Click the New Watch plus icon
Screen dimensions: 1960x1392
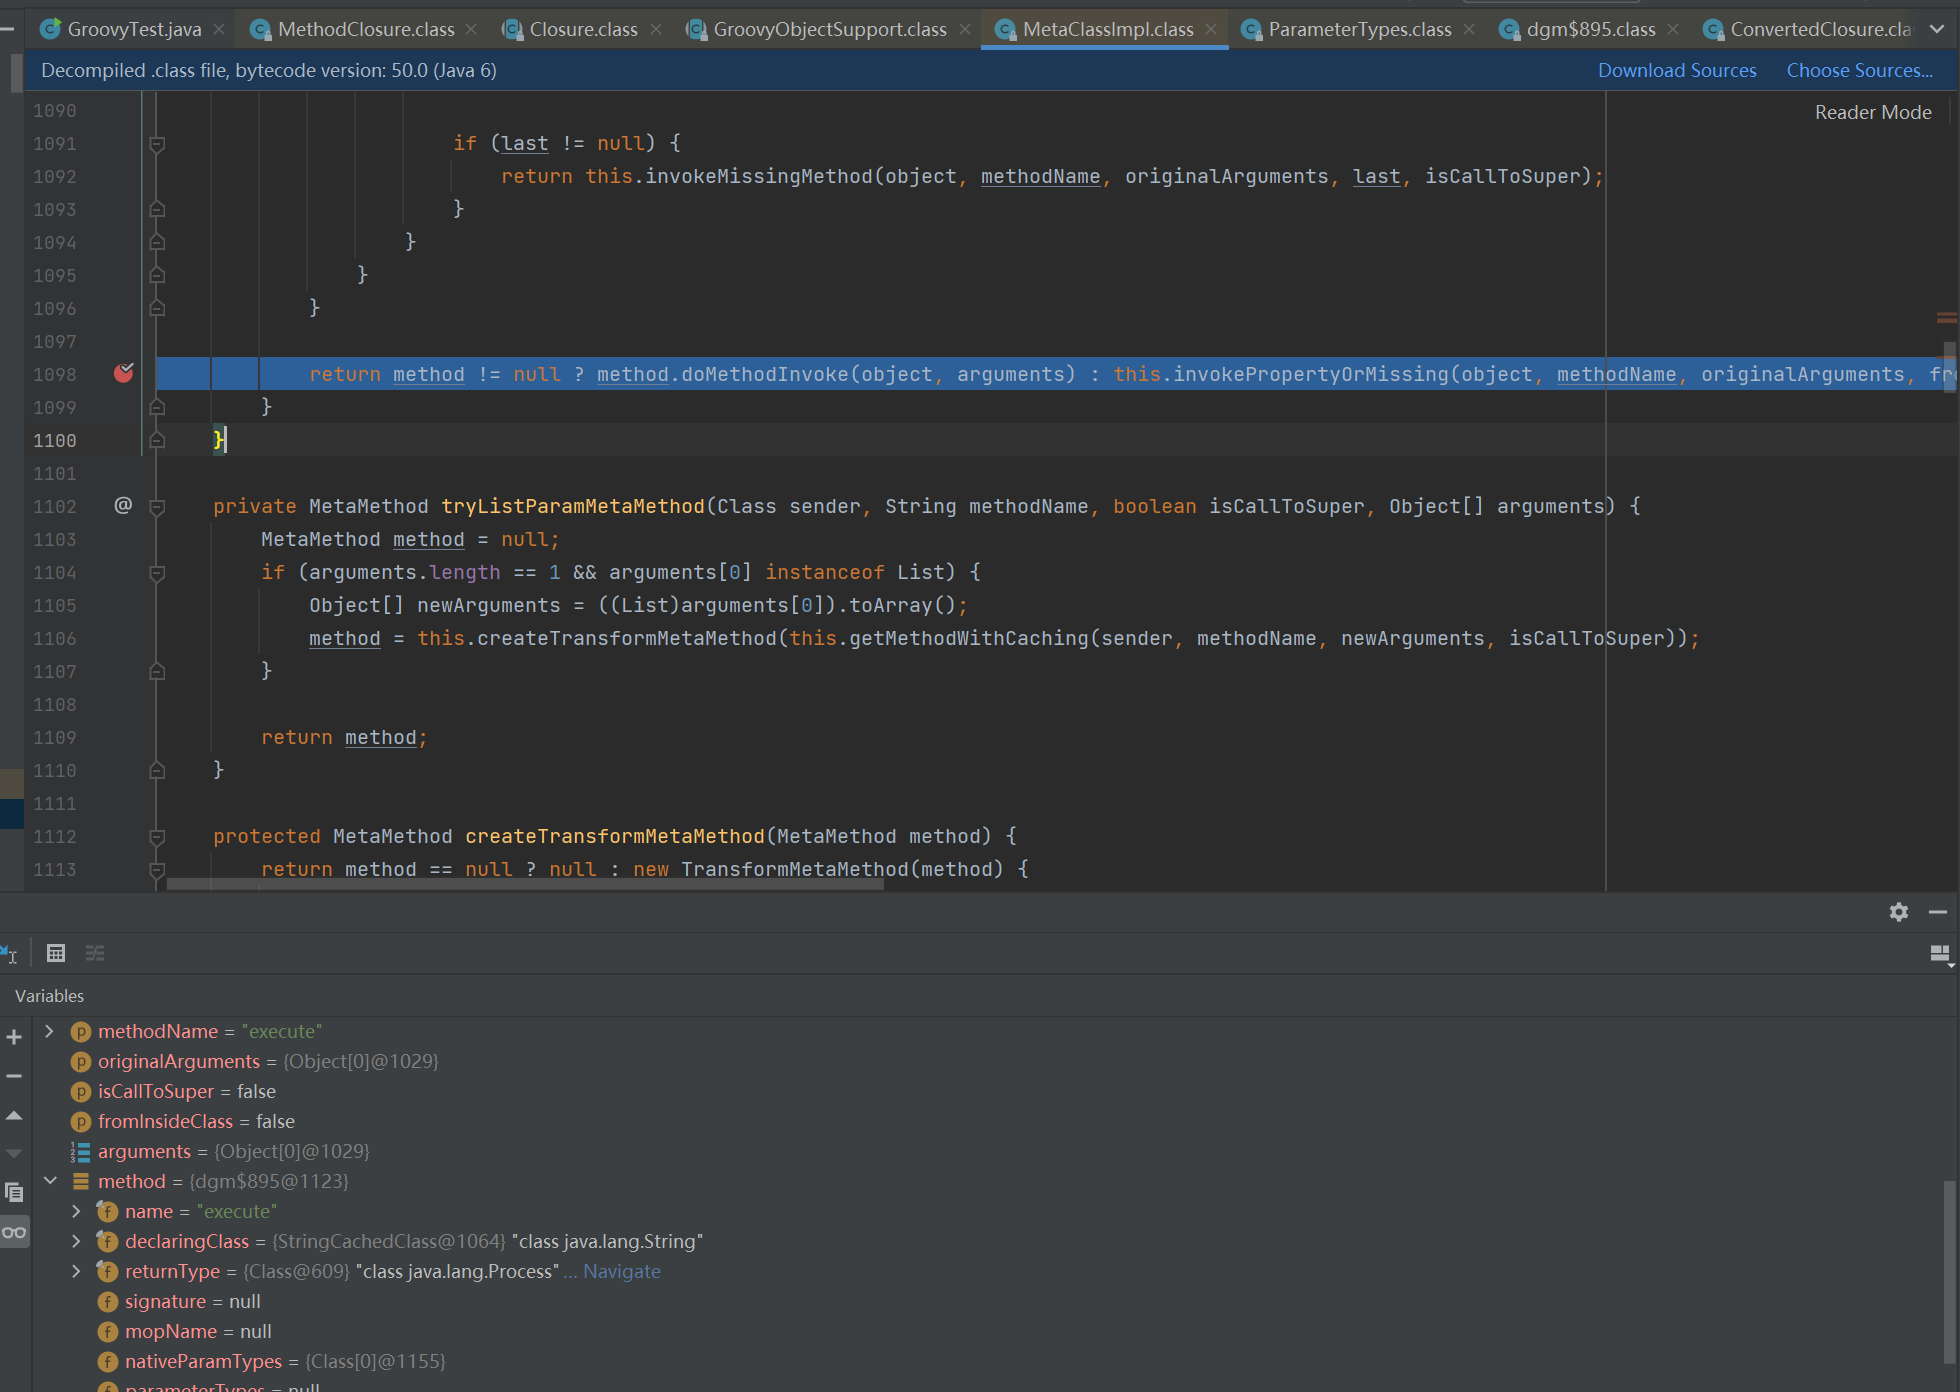(x=14, y=1037)
